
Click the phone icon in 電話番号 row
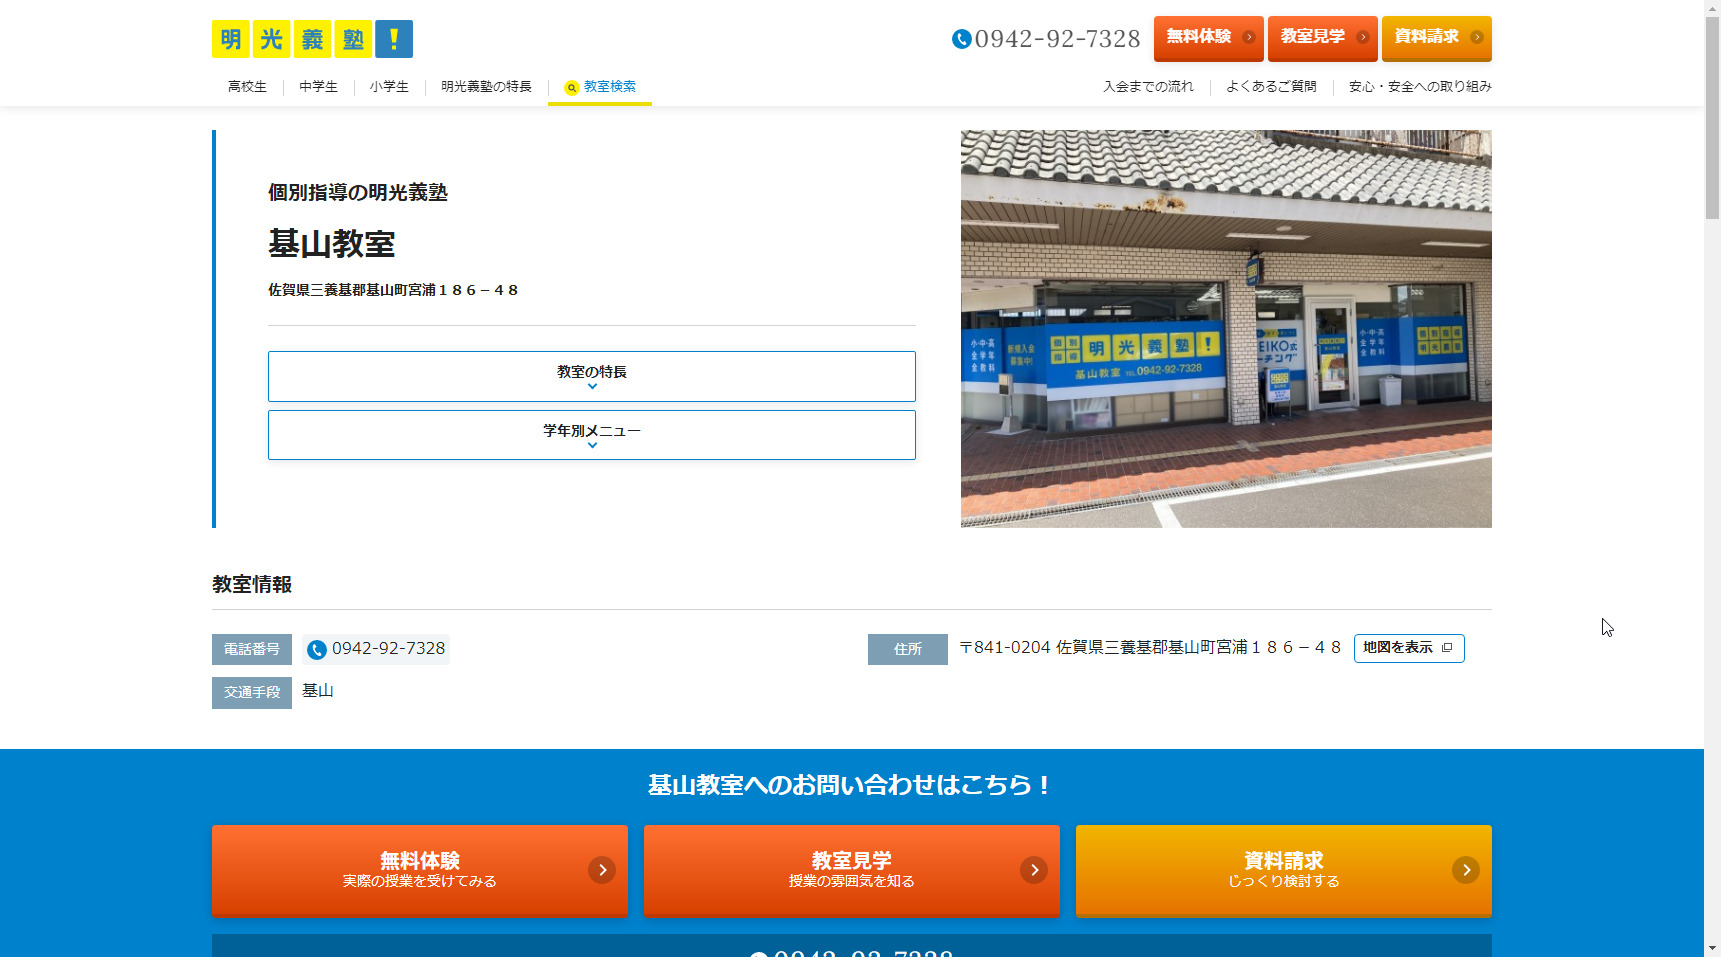(317, 650)
